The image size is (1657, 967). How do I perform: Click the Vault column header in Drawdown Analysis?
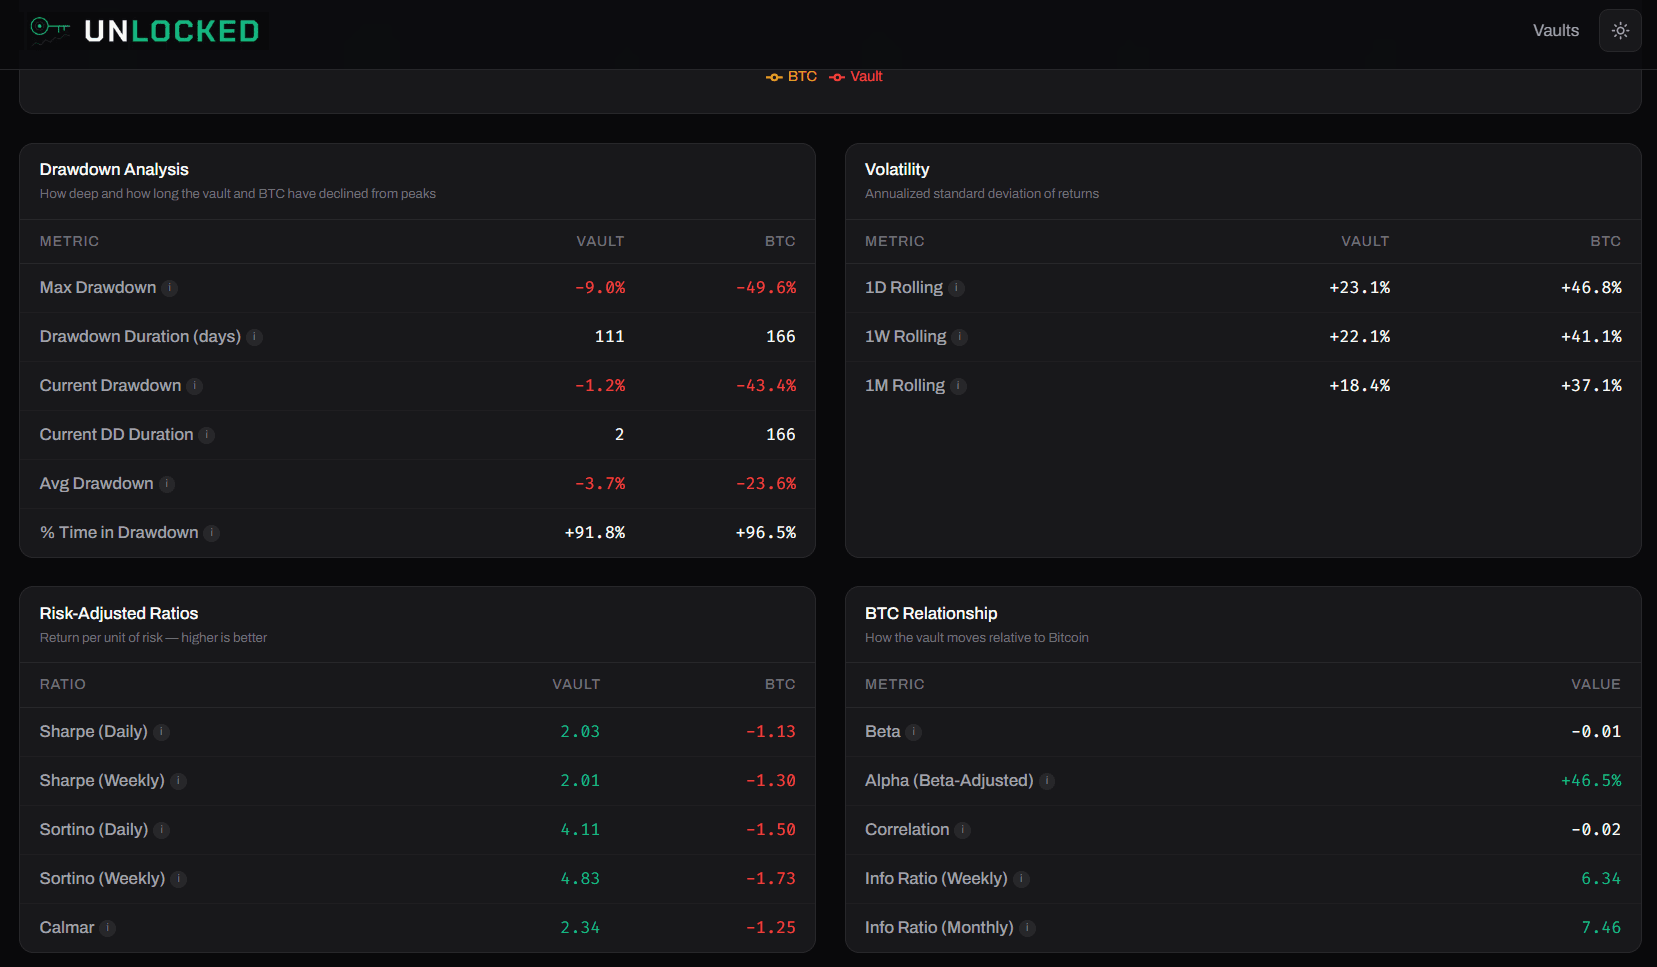pos(599,241)
